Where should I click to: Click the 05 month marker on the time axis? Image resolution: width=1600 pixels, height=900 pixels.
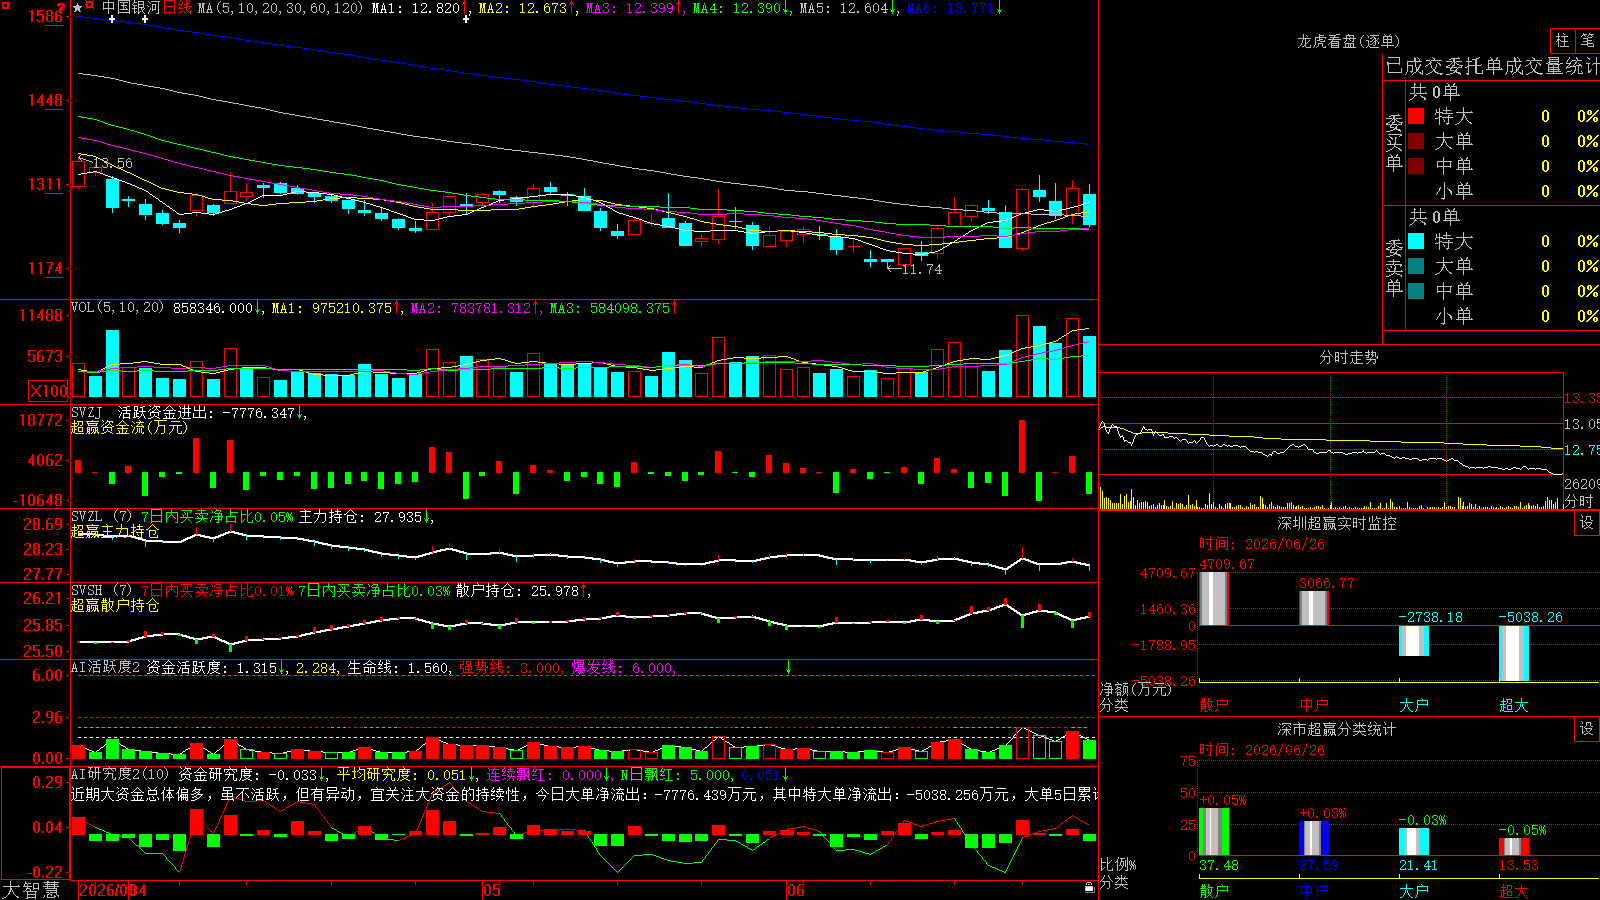tap(491, 890)
